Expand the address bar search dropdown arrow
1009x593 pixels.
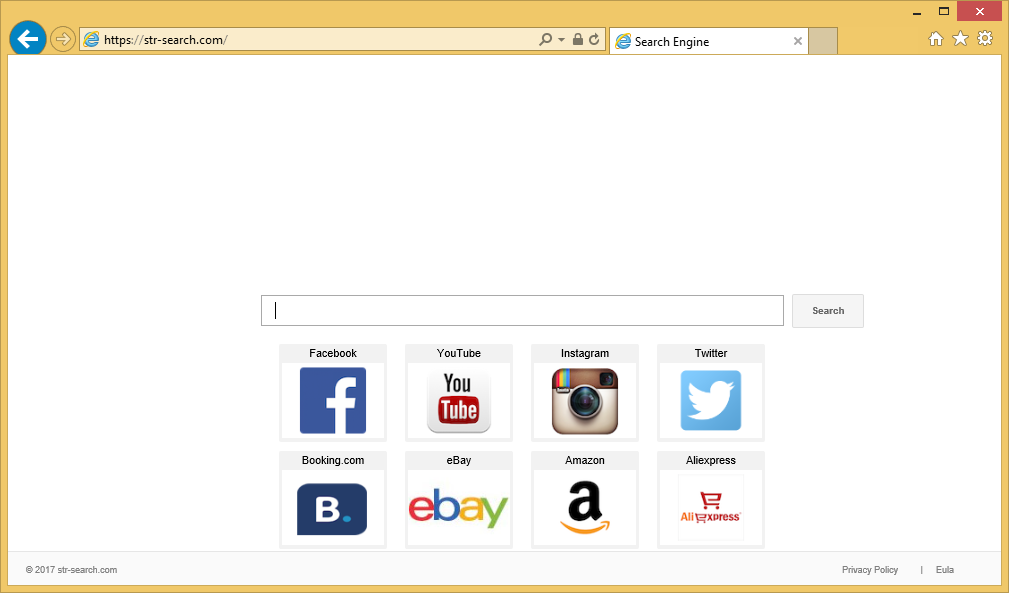(561, 40)
